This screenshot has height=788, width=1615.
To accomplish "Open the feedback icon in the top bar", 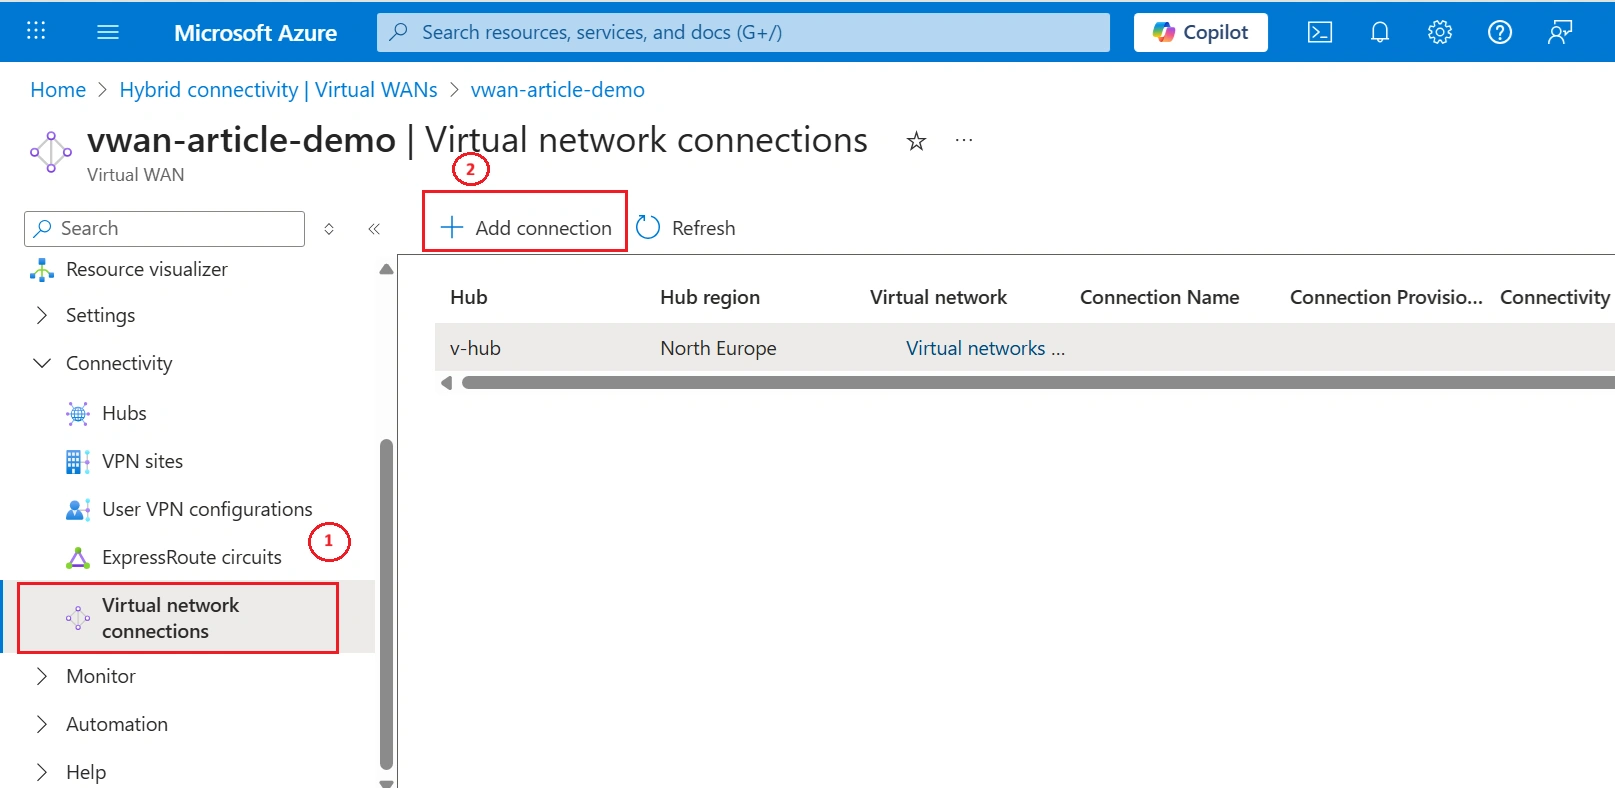I will (x=1560, y=32).
